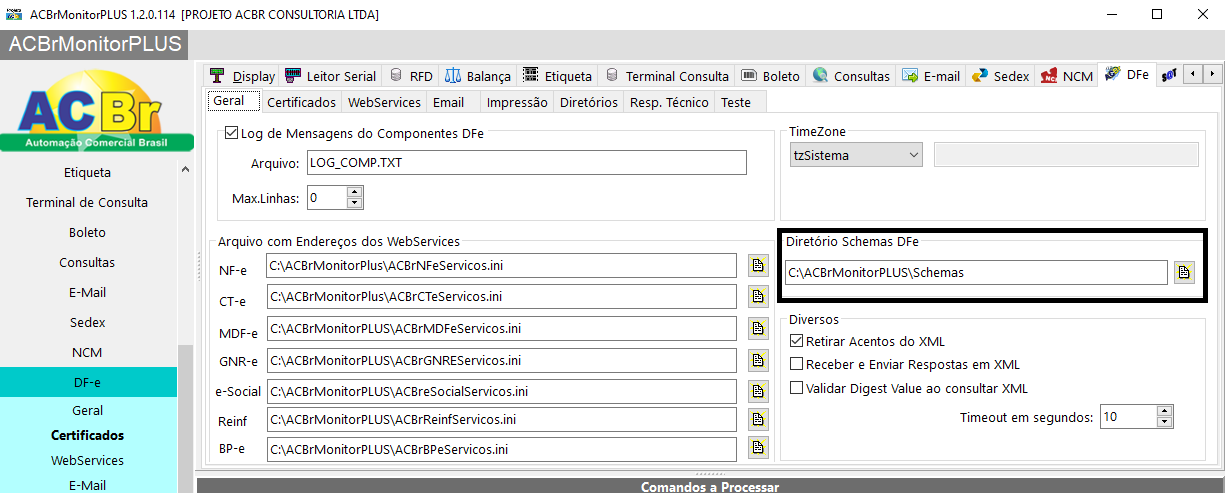Browse for the NF-e services ini file
This screenshot has width=1225, height=493.
point(758,266)
